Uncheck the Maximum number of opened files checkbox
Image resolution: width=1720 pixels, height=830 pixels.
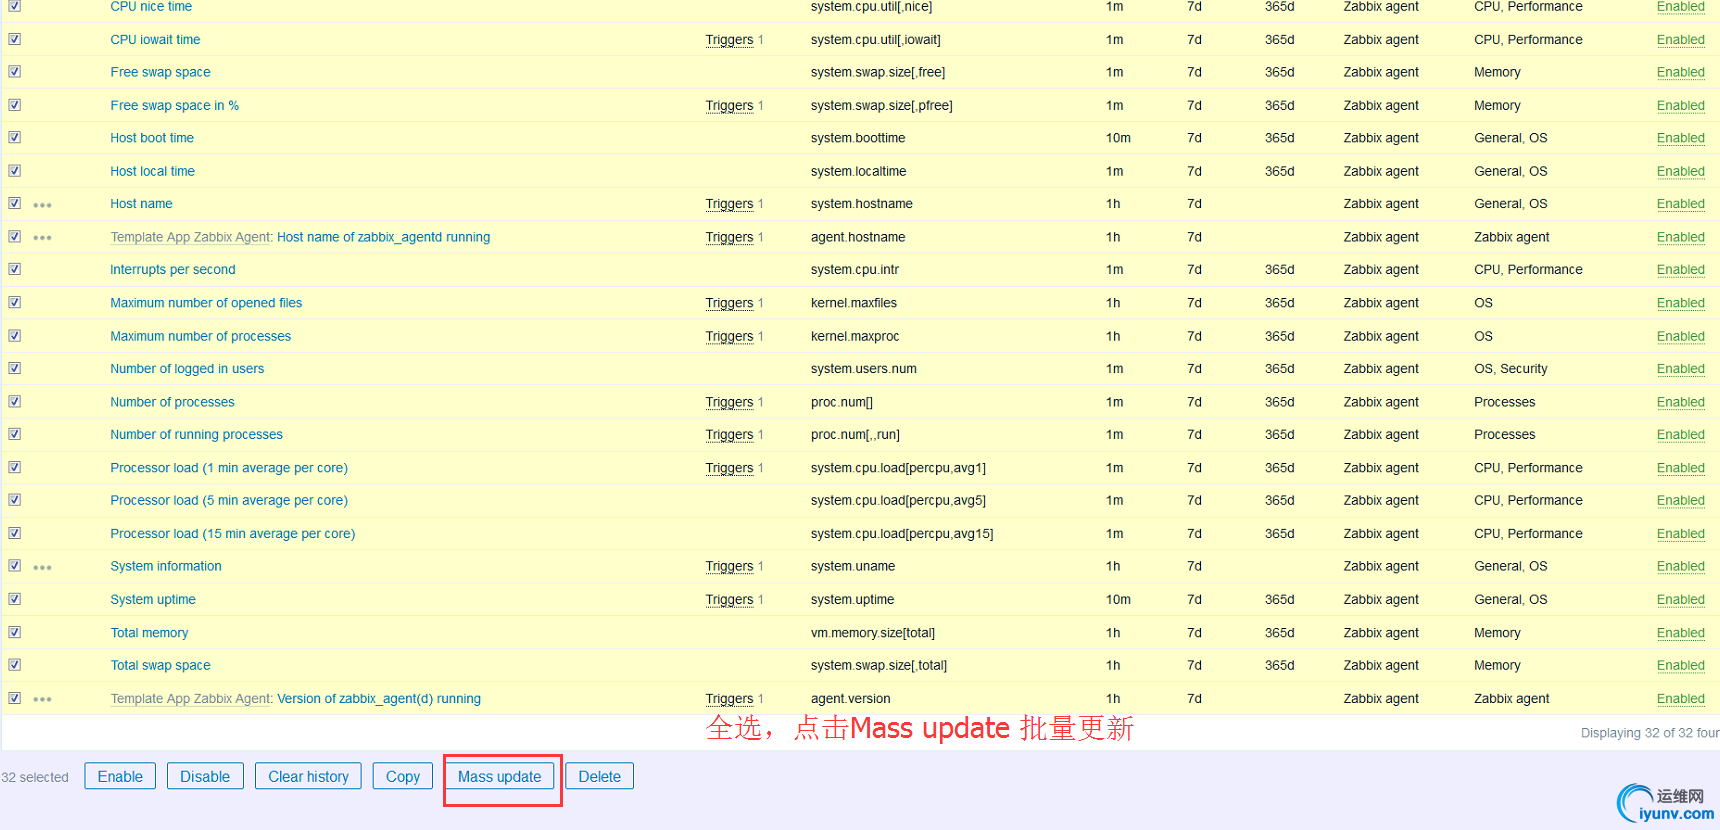(x=15, y=302)
